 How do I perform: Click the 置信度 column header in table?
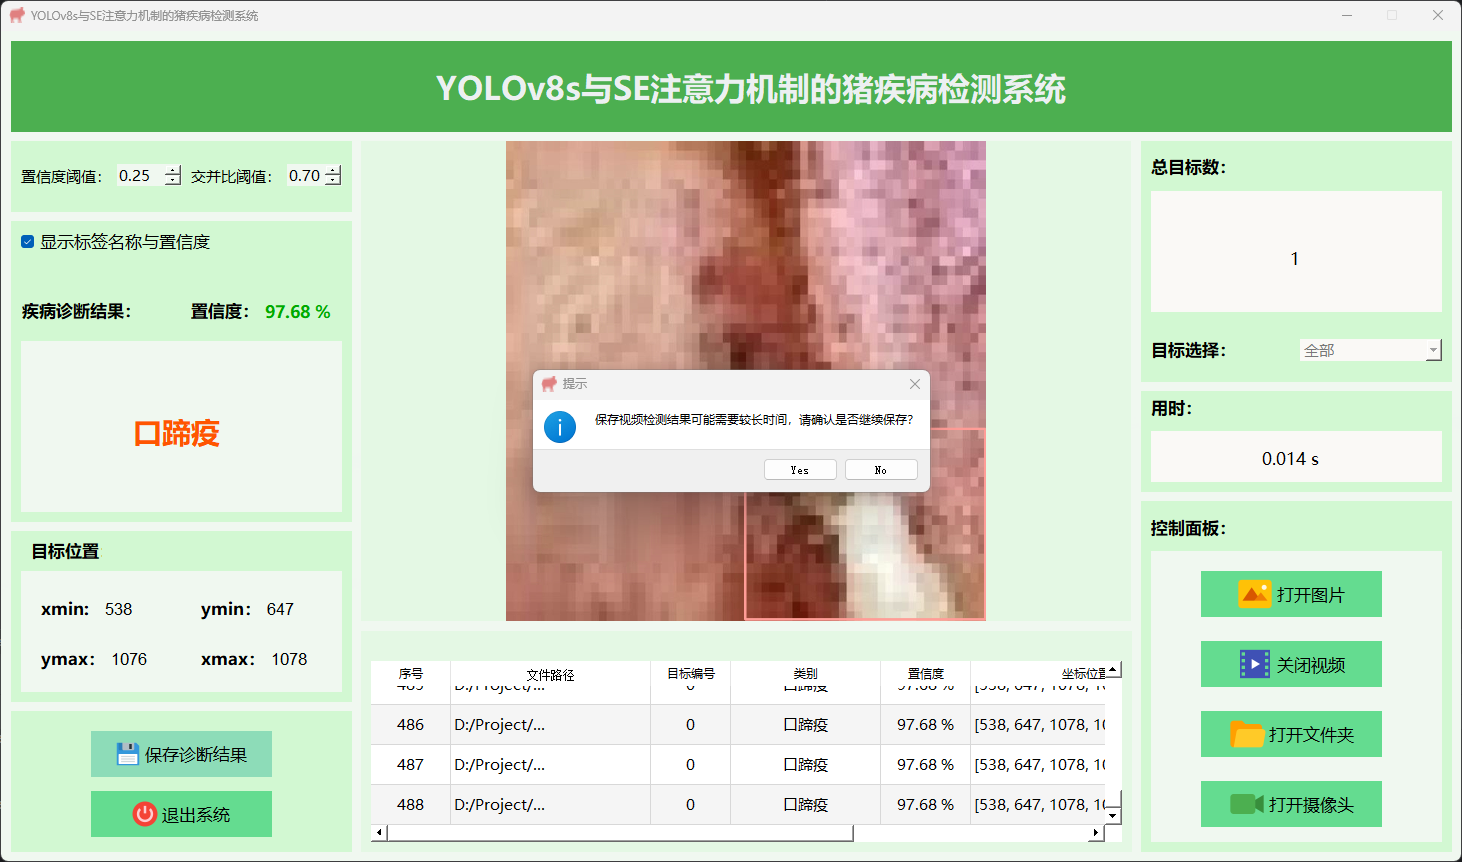(925, 674)
